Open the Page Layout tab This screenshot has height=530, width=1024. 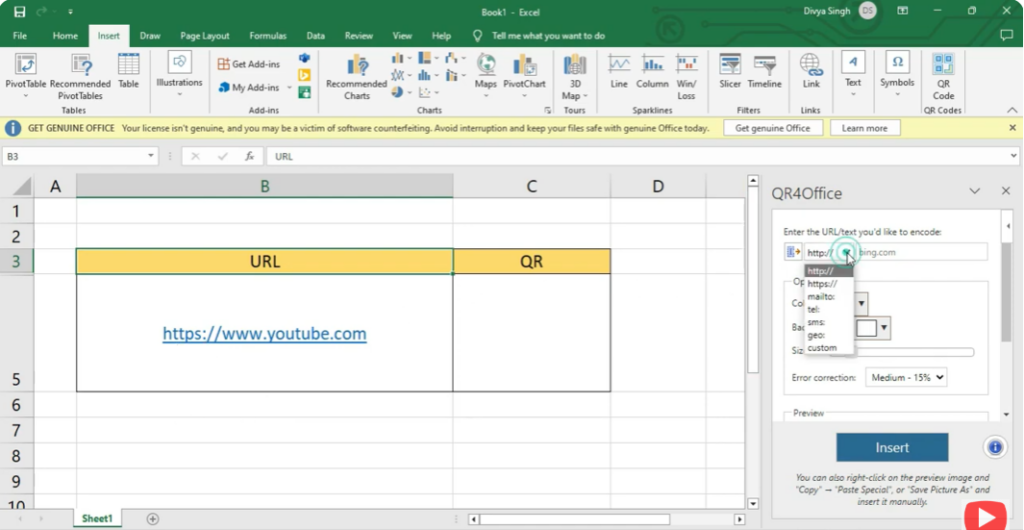(x=204, y=36)
